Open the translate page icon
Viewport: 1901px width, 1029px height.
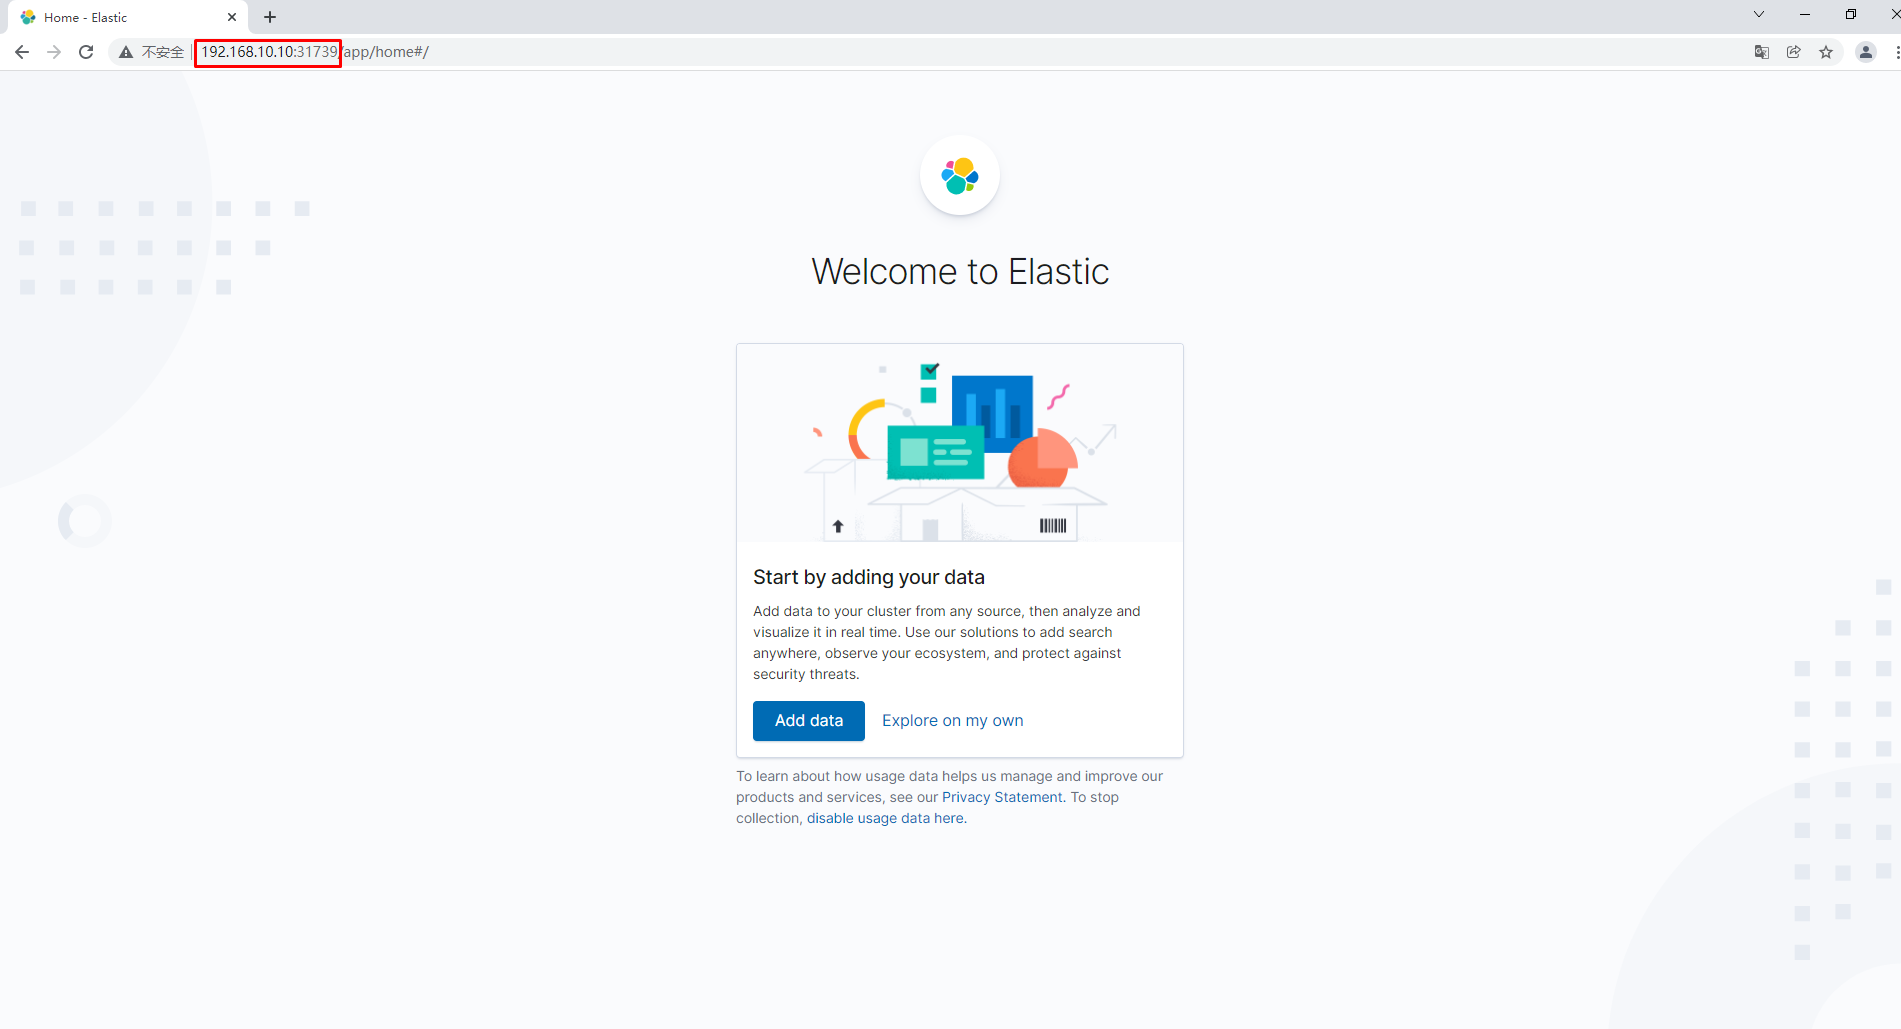[1761, 52]
